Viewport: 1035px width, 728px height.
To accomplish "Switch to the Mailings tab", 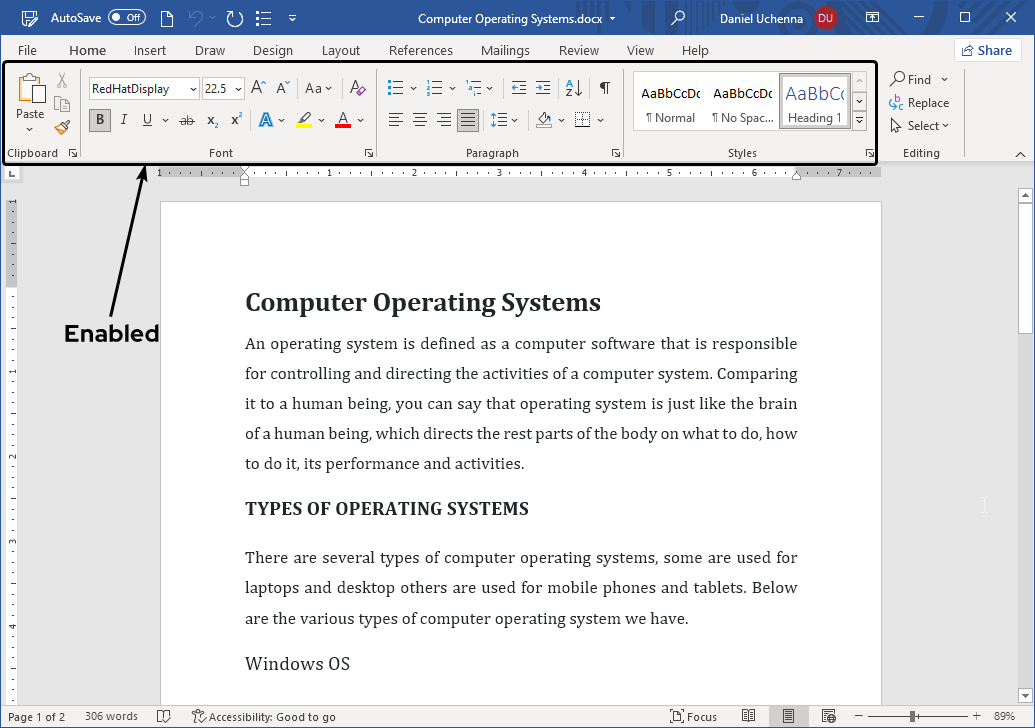I will click(505, 50).
